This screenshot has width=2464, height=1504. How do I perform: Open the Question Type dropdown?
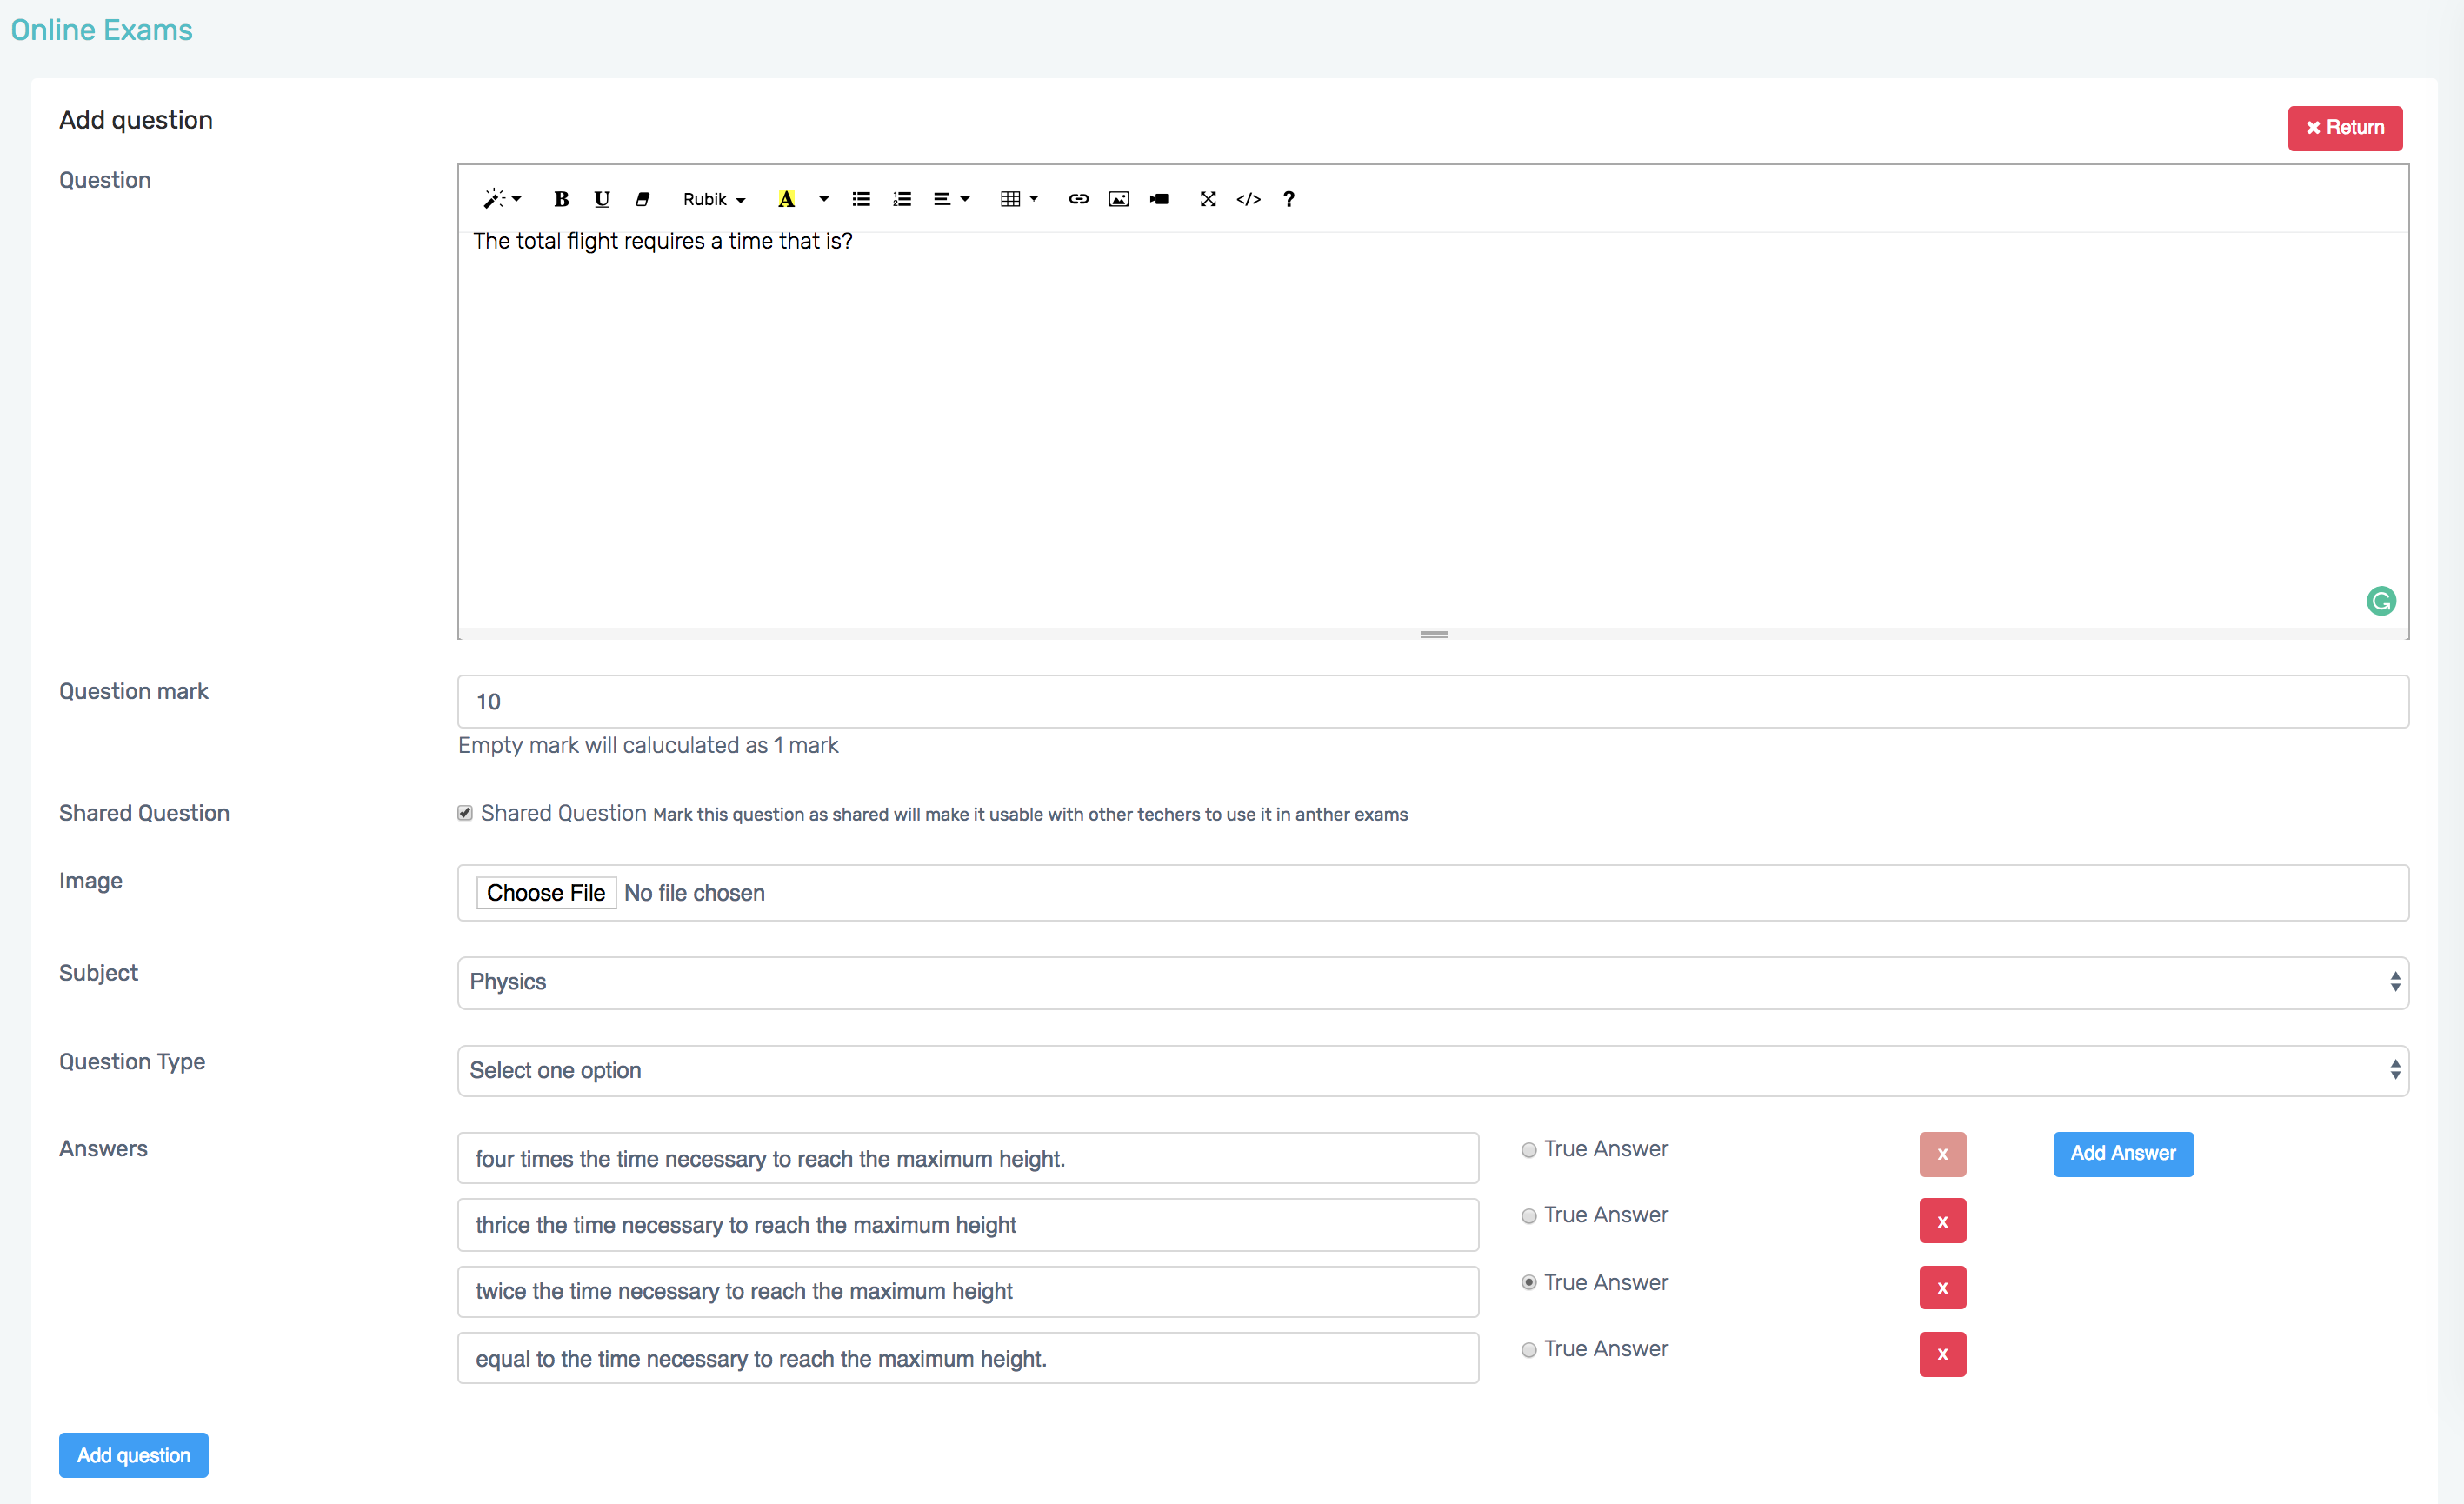pyautogui.click(x=1432, y=1070)
